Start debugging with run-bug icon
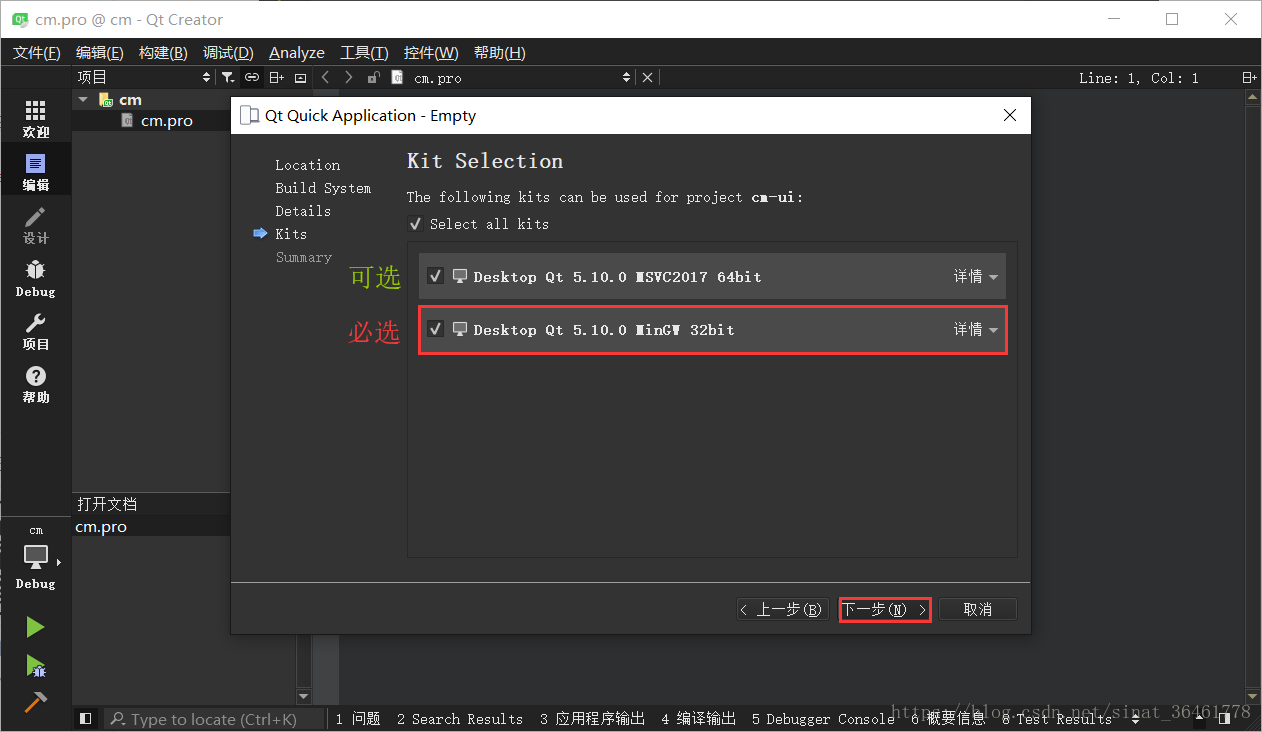The height and width of the screenshot is (732, 1262). pos(35,665)
